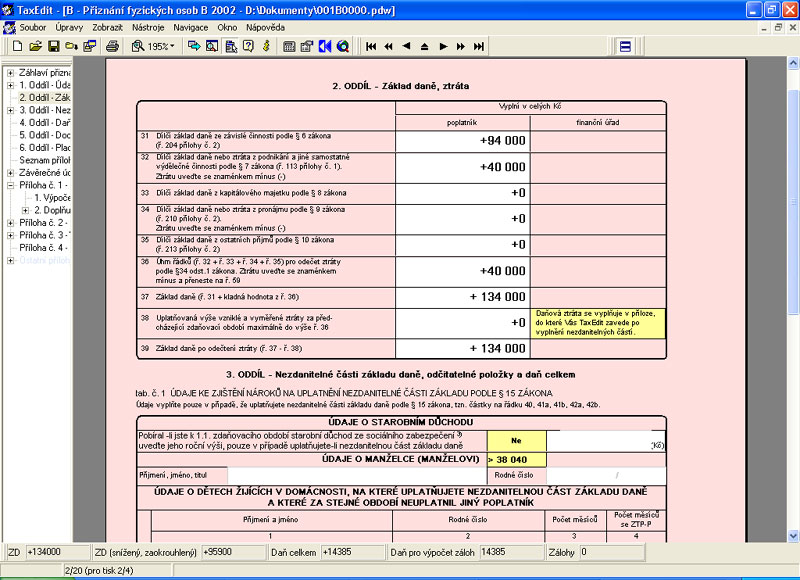This screenshot has height=580, width=800.
Task: Click the right-arrow page toolbar icon
Action: click(194, 46)
